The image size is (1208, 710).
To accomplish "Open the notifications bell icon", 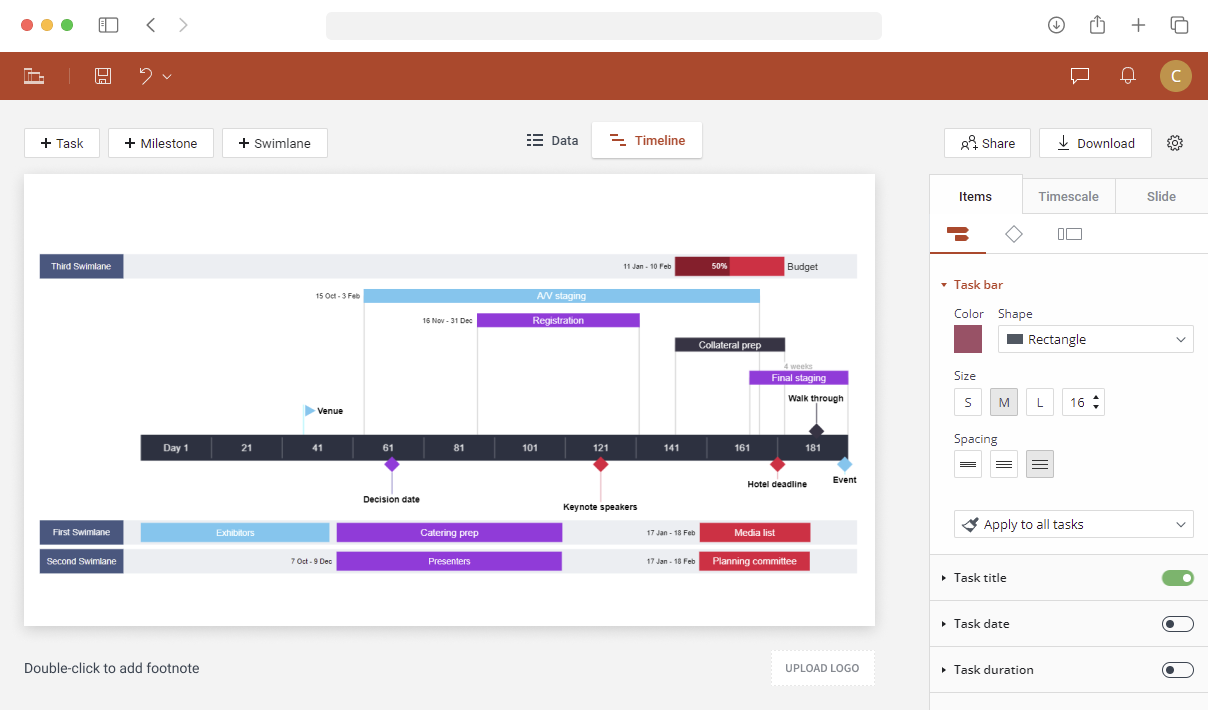I will pyautogui.click(x=1128, y=76).
